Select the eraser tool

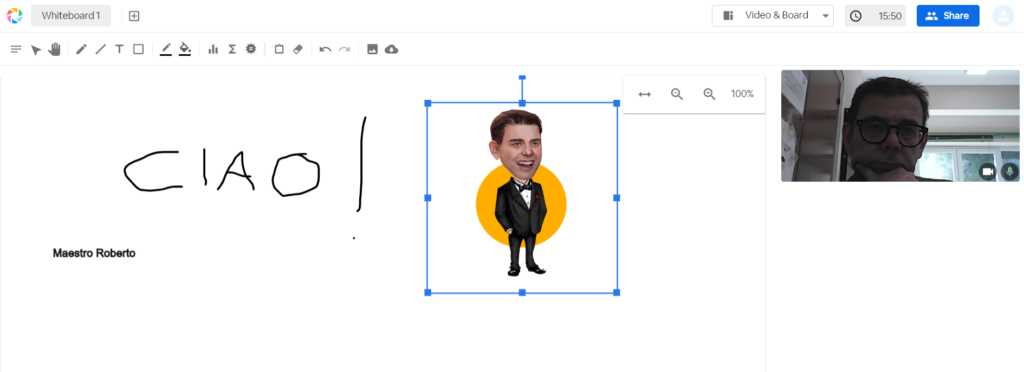point(298,49)
